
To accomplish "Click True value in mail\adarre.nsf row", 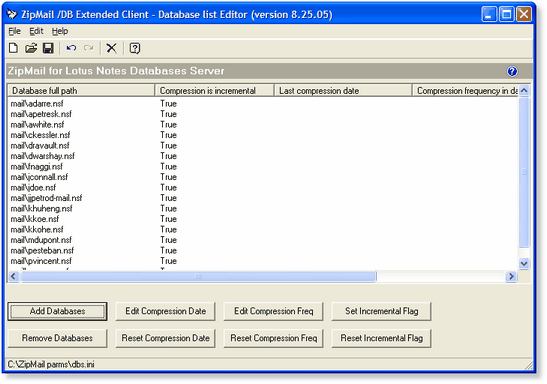I will [x=168, y=104].
